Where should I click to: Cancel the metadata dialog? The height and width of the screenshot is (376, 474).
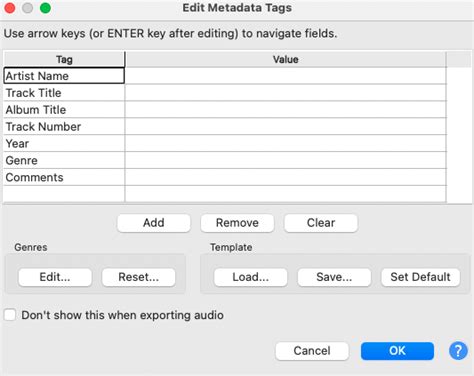[312, 351]
